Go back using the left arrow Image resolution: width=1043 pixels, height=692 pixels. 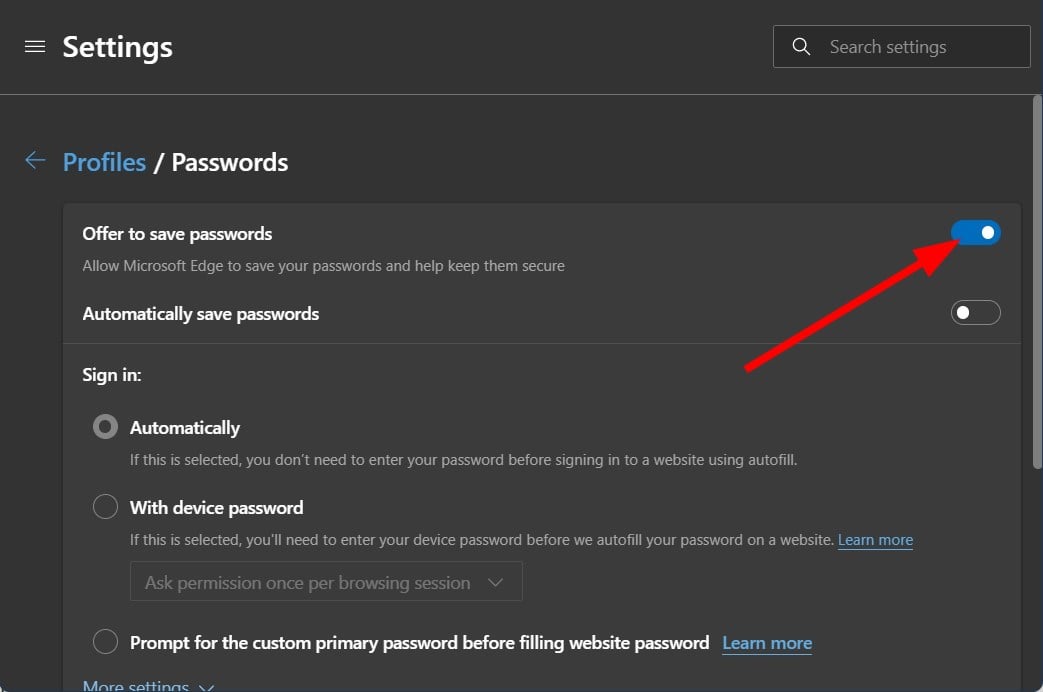pyautogui.click(x=35, y=161)
